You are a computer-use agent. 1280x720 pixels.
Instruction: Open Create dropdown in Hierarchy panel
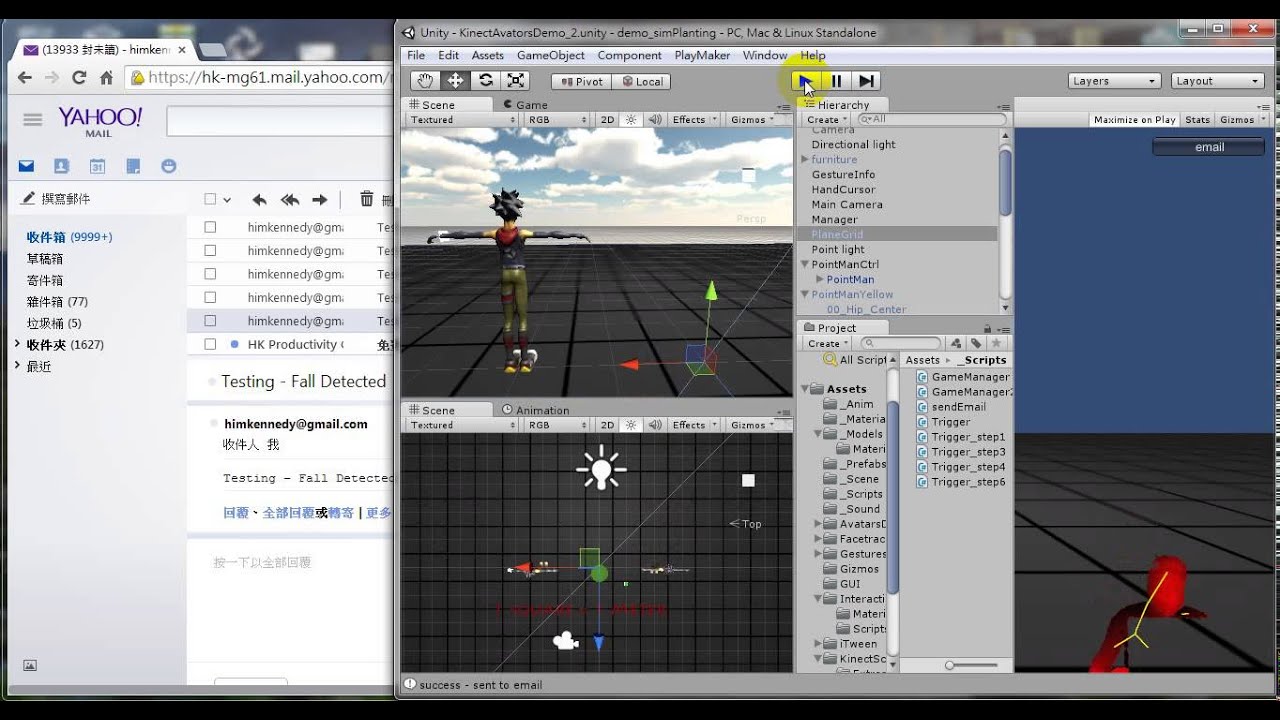[827, 119]
